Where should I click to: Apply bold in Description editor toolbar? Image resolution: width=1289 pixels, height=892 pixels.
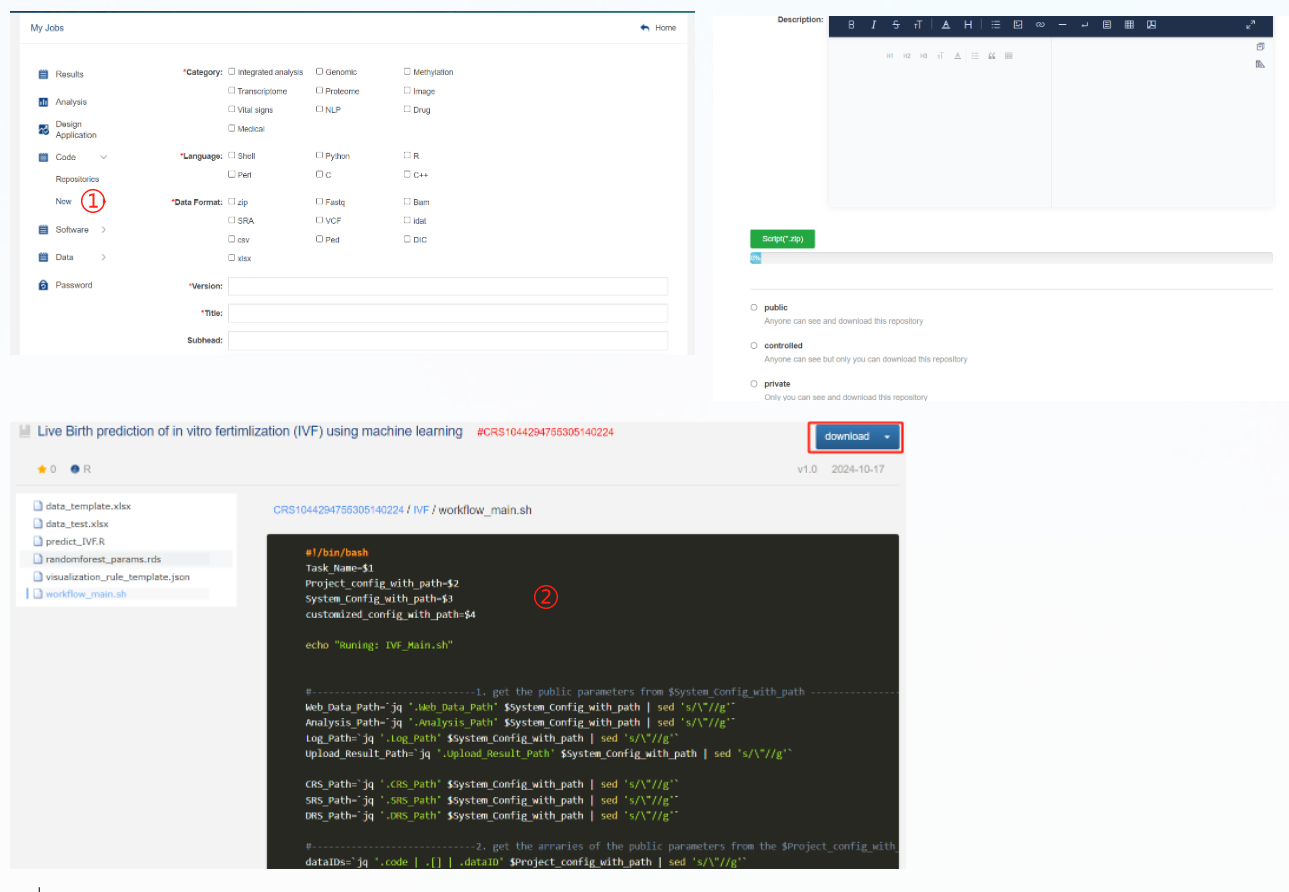pos(851,25)
